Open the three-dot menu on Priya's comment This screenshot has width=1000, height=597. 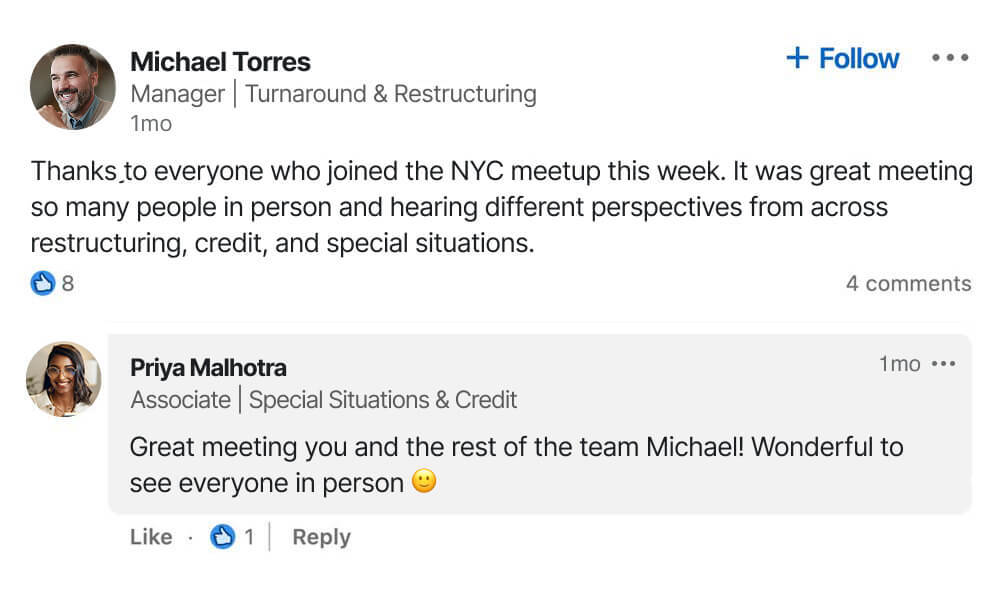click(x=943, y=364)
